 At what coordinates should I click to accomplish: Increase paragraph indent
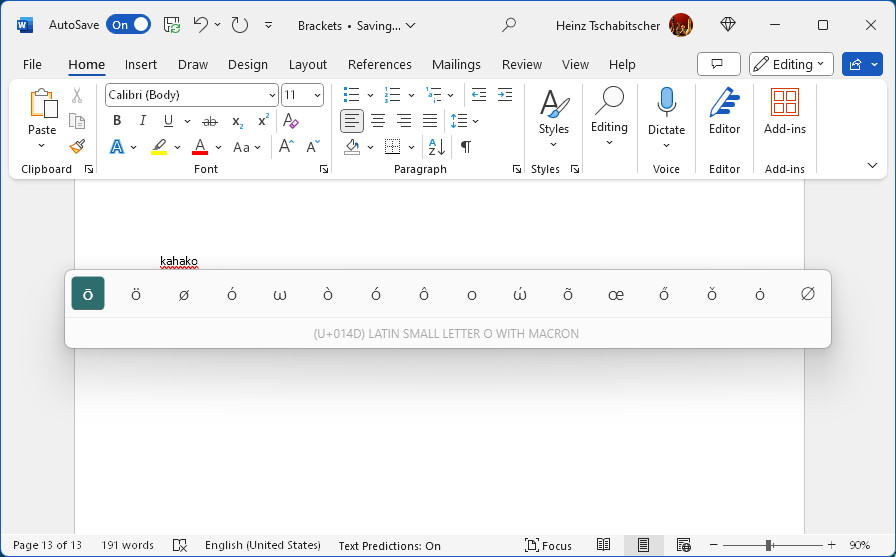click(505, 95)
